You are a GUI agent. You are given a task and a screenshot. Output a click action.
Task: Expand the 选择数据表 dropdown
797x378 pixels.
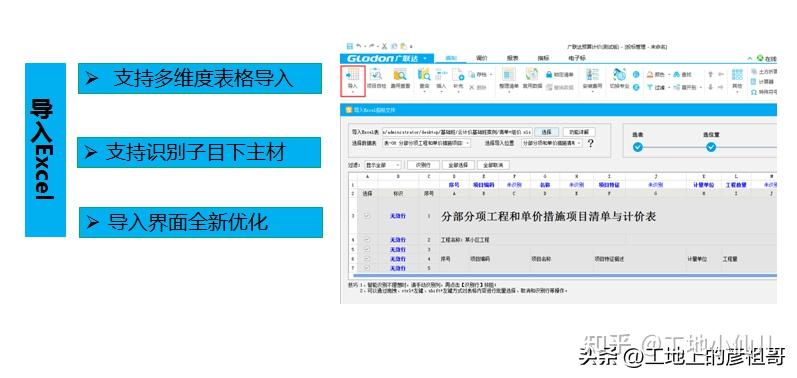click(x=425, y=143)
